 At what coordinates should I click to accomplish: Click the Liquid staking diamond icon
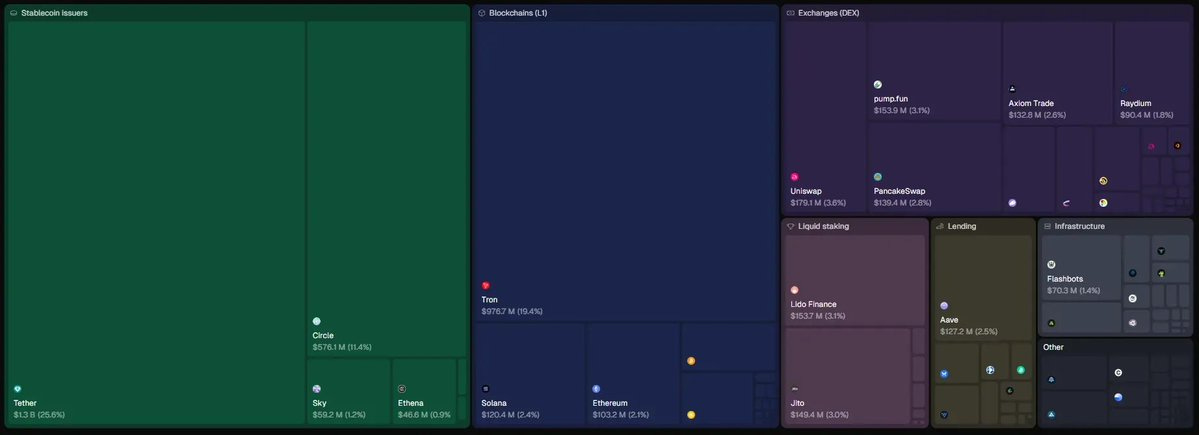pyautogui.click(x=791, y=226)
